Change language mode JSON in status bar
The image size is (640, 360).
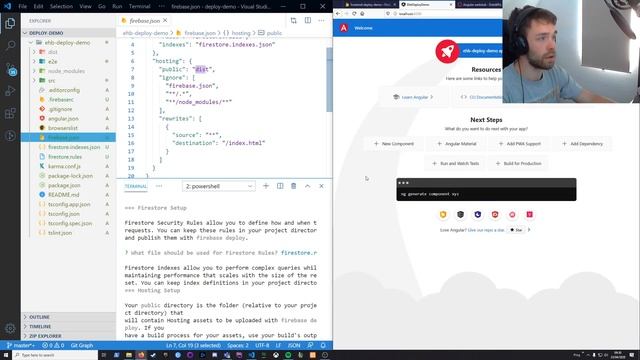[294, 345]
